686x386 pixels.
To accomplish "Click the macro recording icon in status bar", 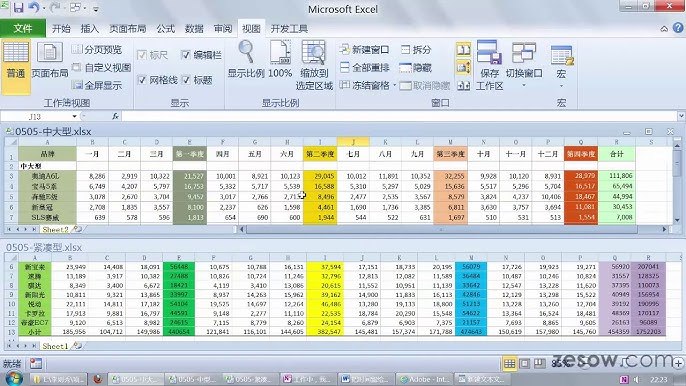I will (36, 363).
